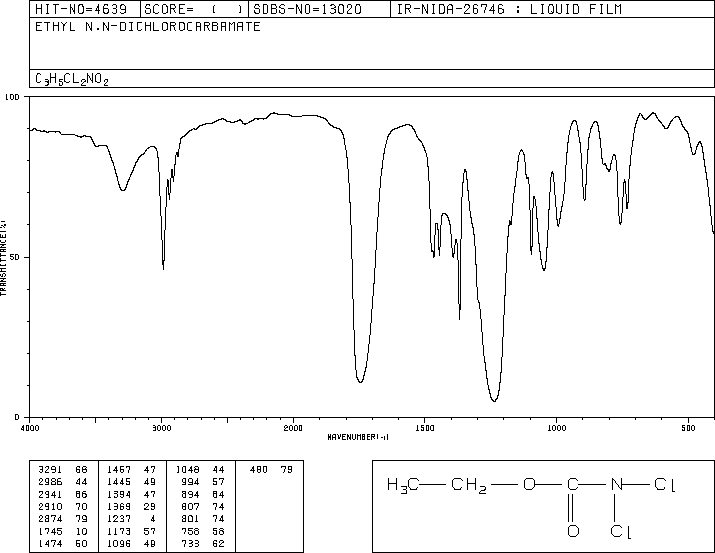Click the 1000 wavenumber axis tick label
Screen dimensions: 715x553
pos(556,428)
